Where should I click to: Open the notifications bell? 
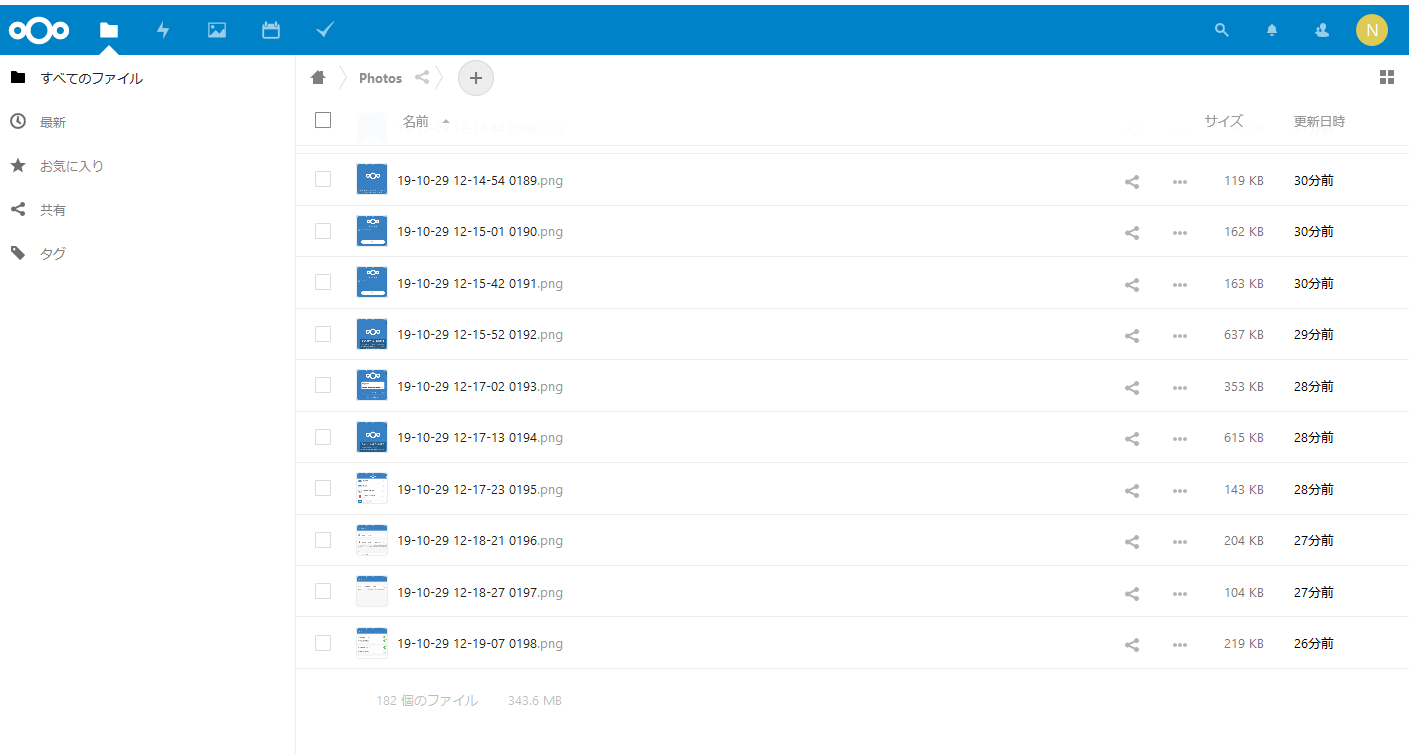pos(1272,30)
